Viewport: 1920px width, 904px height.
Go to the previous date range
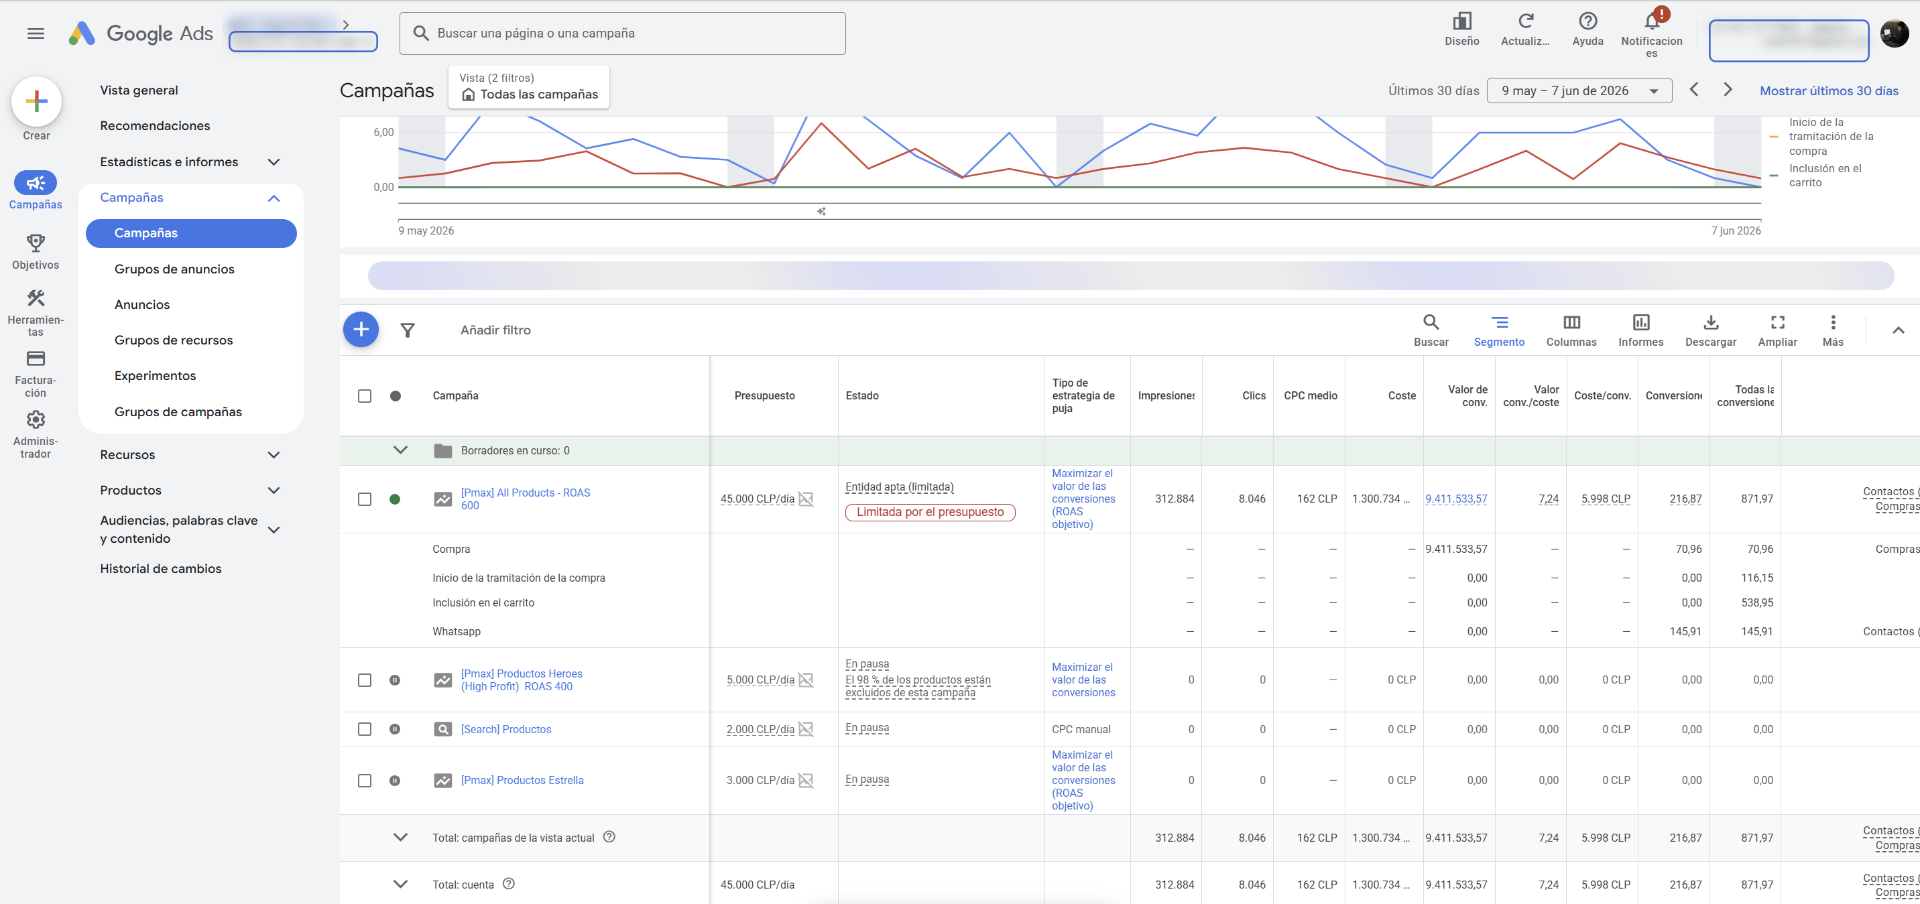(x=1694, y=90)
